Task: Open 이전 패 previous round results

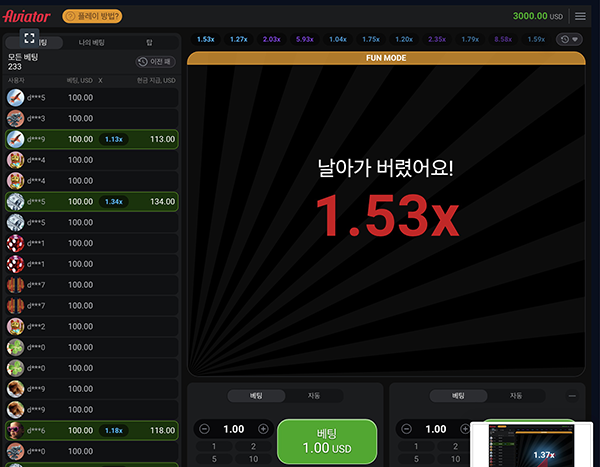Action: coord(156,62)
